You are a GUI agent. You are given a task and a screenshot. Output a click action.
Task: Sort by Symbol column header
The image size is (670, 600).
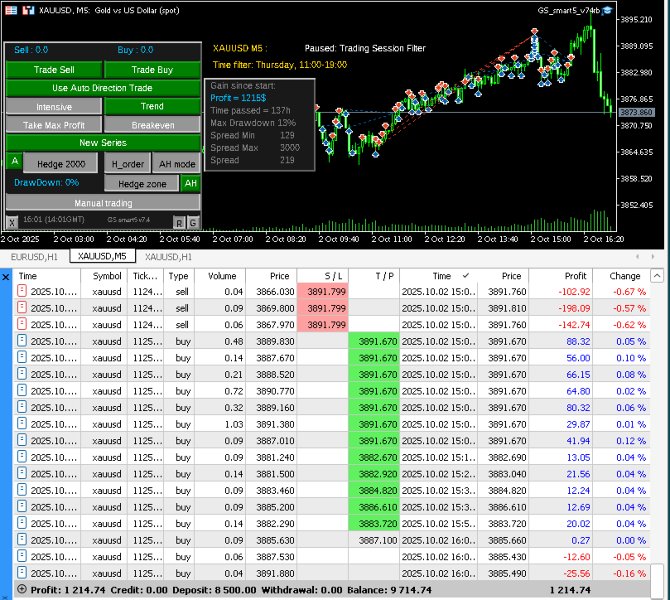coord(104,276)
